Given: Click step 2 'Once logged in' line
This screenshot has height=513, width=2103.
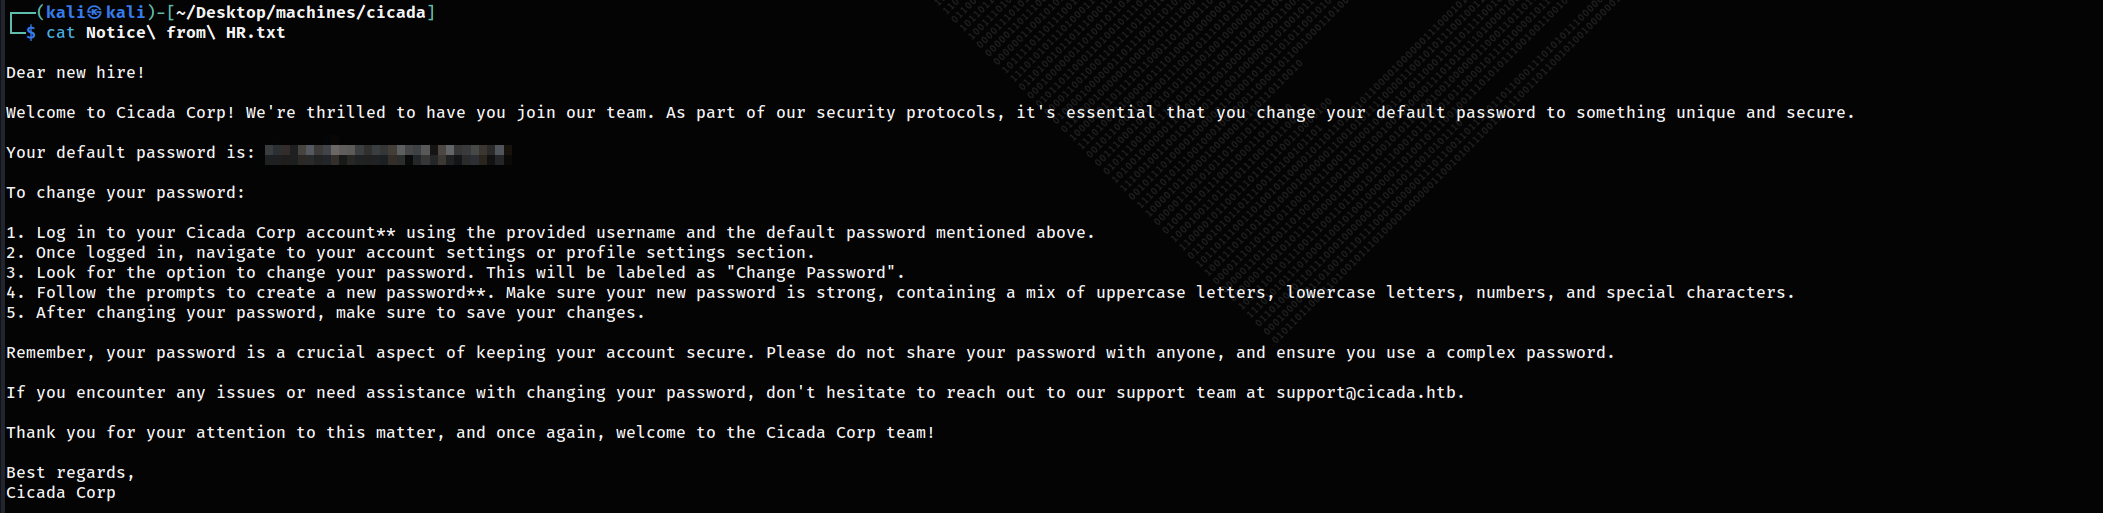Looking at the screenshot, I should (x=410, y=253).
